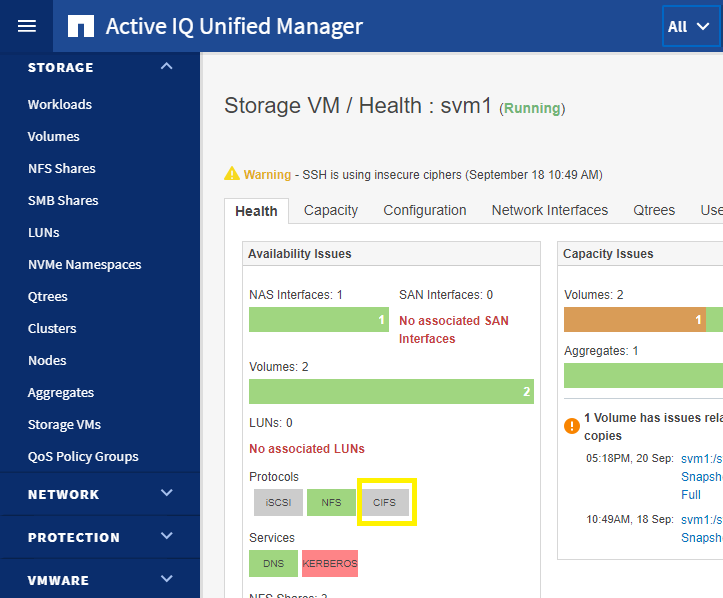Click the orange volume issue alert icon

point(572,426)
